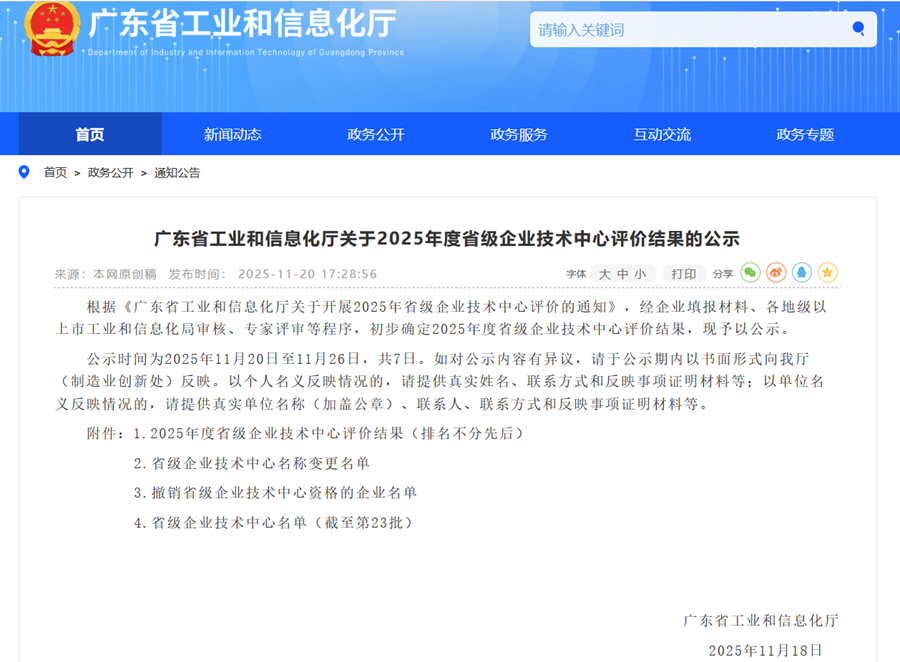This screenshot has width=900, height=662.
Task: Share article to Weibo
Action: tap(776, 273)
